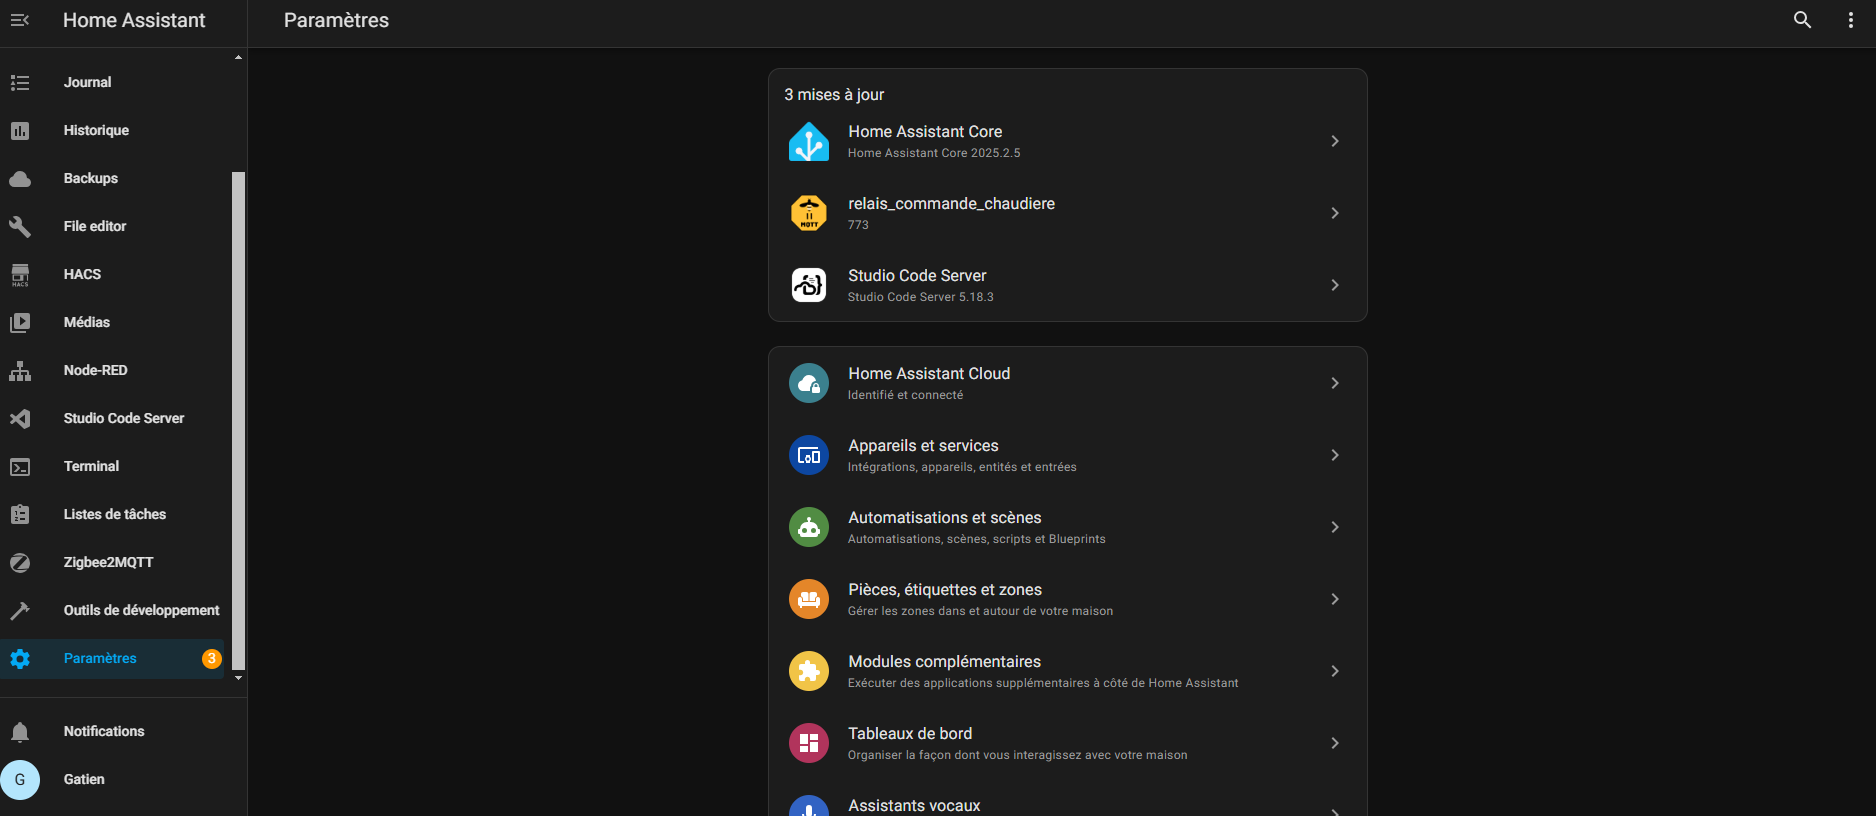Screen dimensions: 1876x816
Task: Click the Studio Code Server update icon
Action: tap(809, 285)
